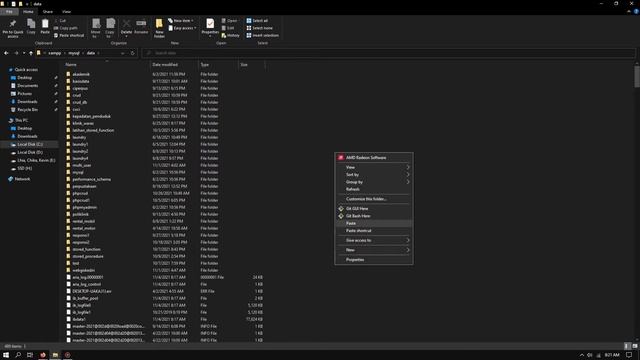Select Recycle Bin in Quick access
Viewport: 640px width, 360px height.
tap(27, 110)
